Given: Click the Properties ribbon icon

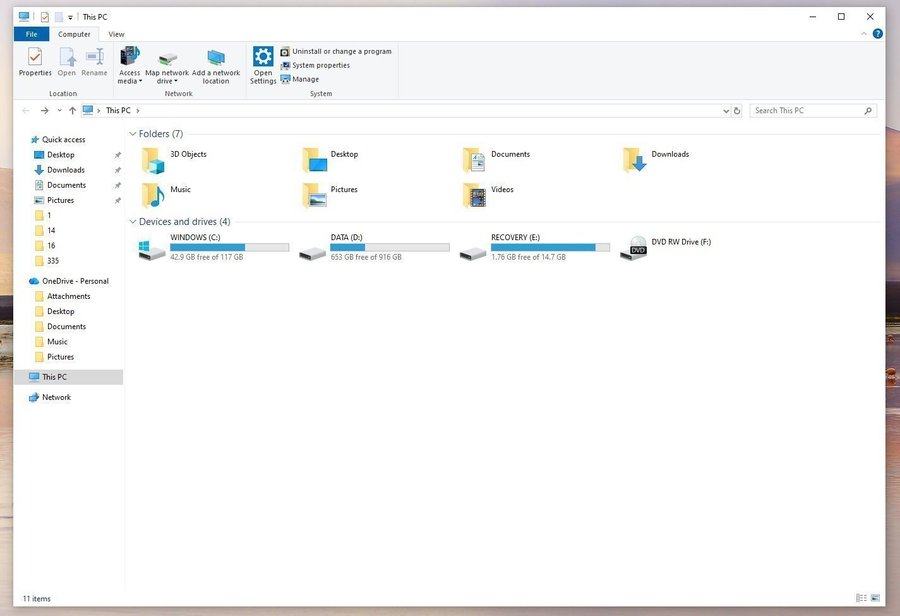Looking at the screenshot, I should tap(35, 58).
